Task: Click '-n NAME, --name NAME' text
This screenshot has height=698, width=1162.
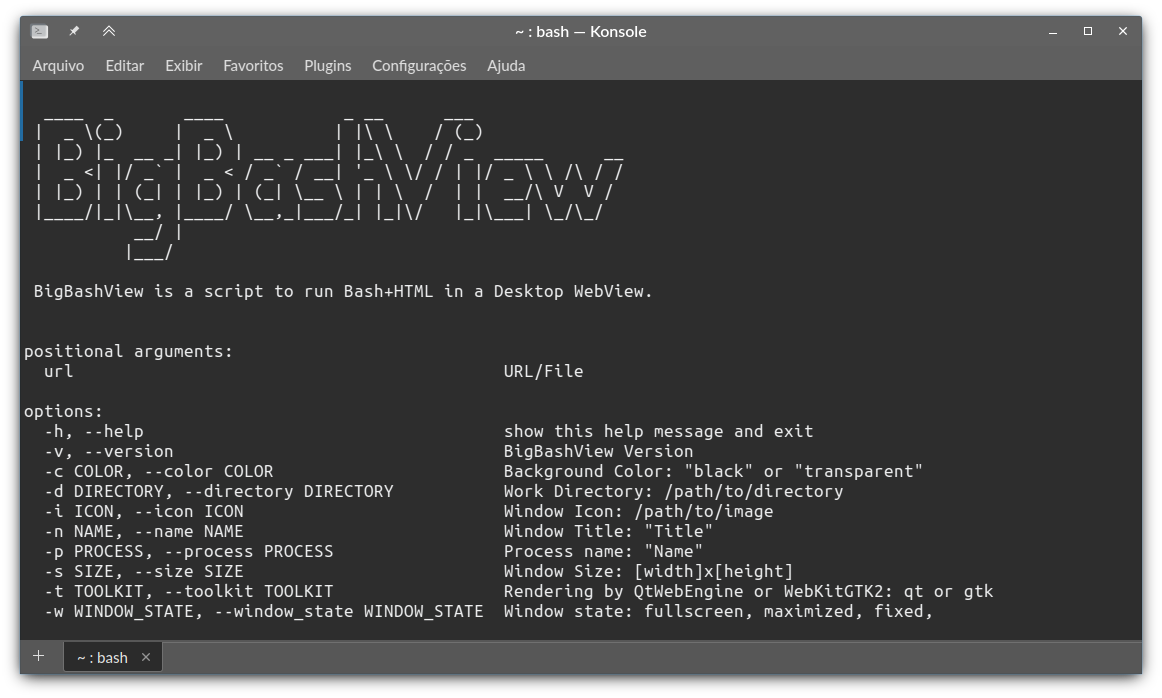Action: coord(144,531)
